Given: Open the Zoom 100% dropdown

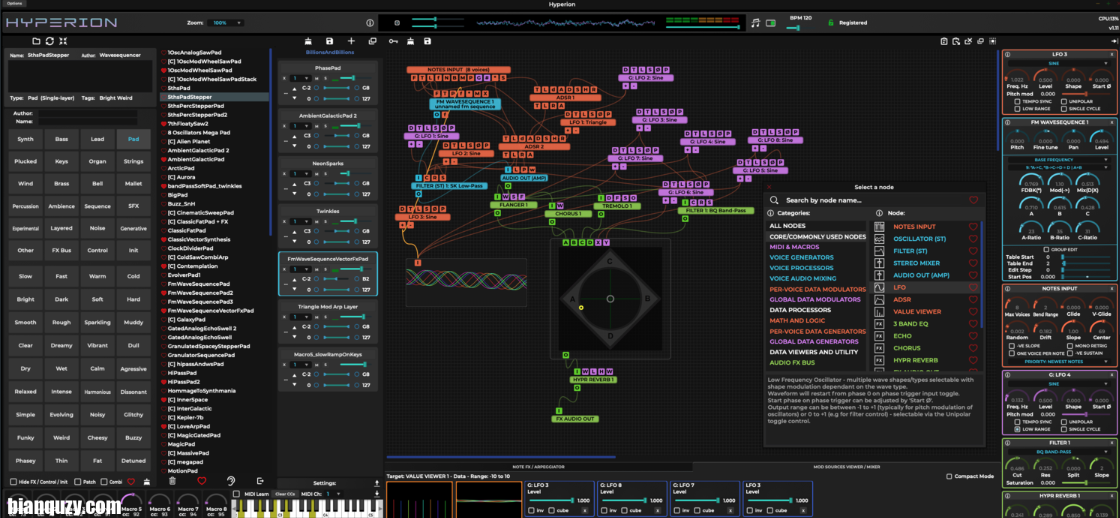Looking at the screenshot, I should (x=226, y=23).
